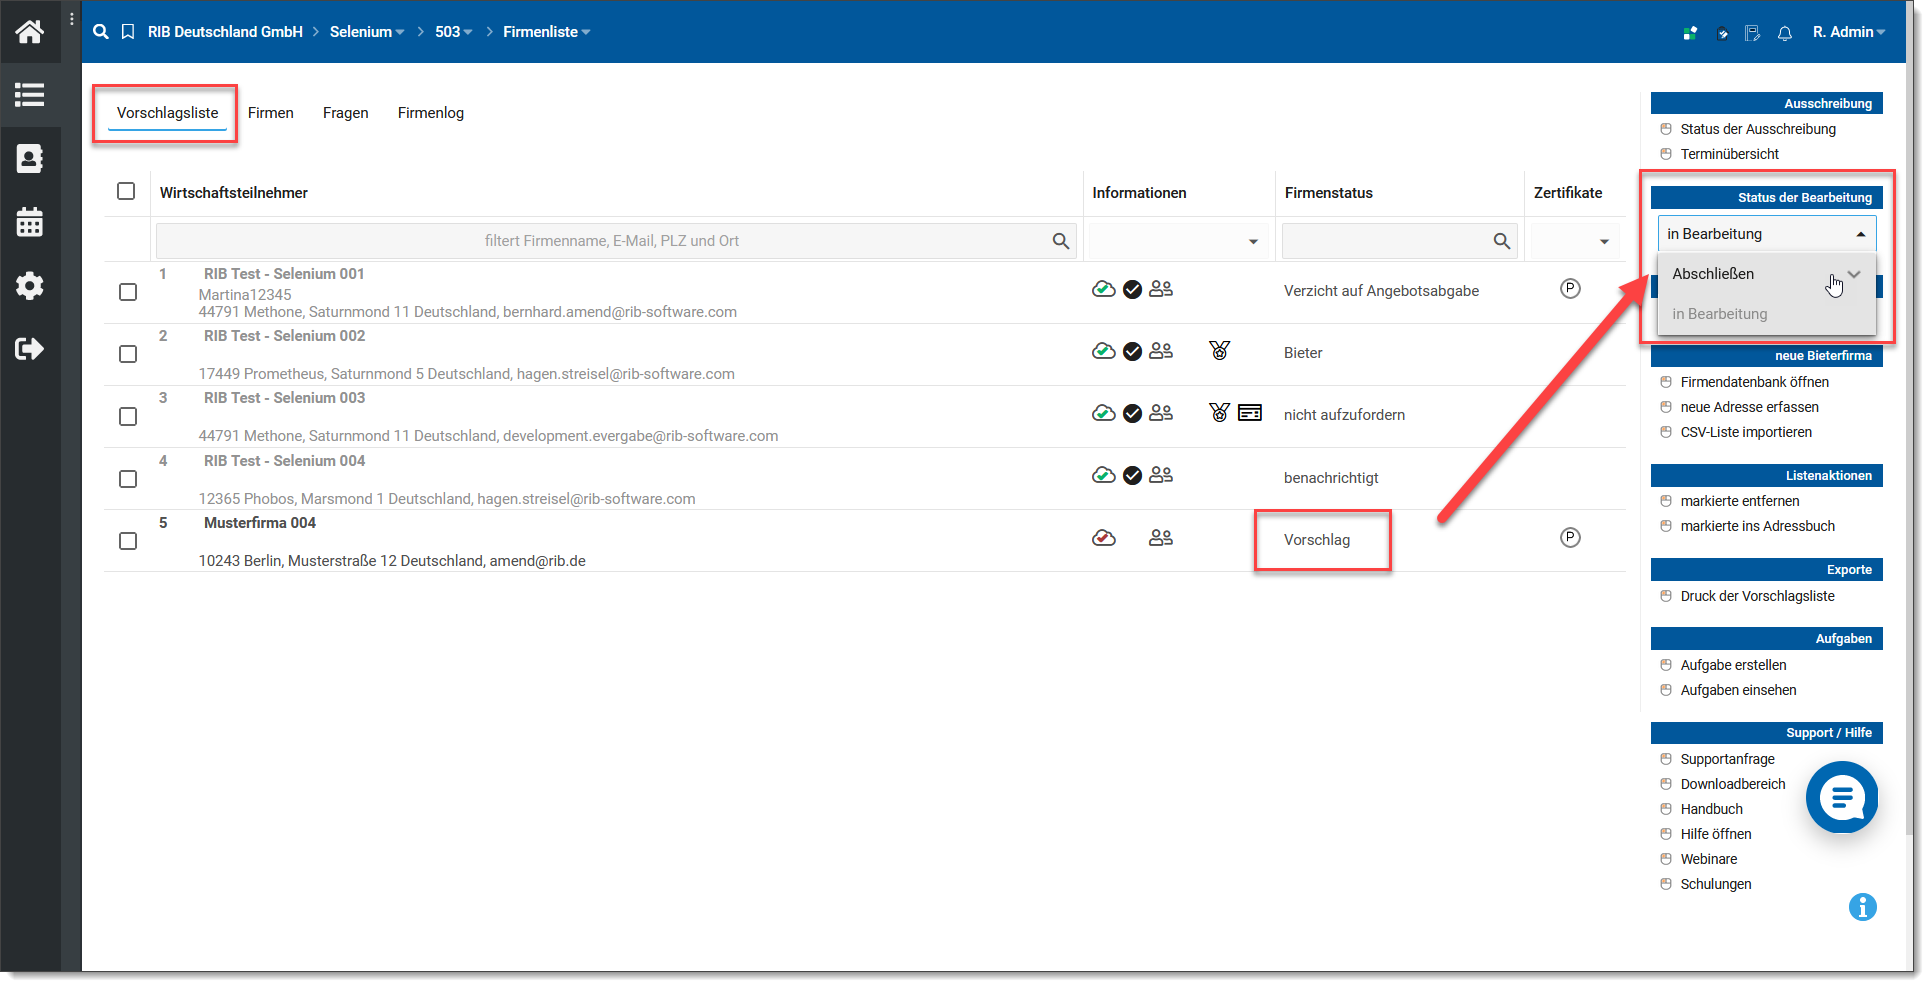Select 'Abschließen' in the status dropdown
The image size is (1929, 987).
pyautogui.click(x=1767, y=274)
